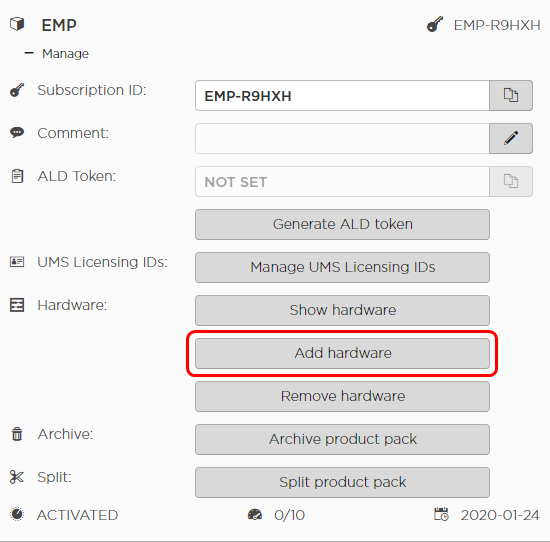Viewport: 550px width, 542px height.
Task: Click Generate ALD token button
Action: (342, 225)
